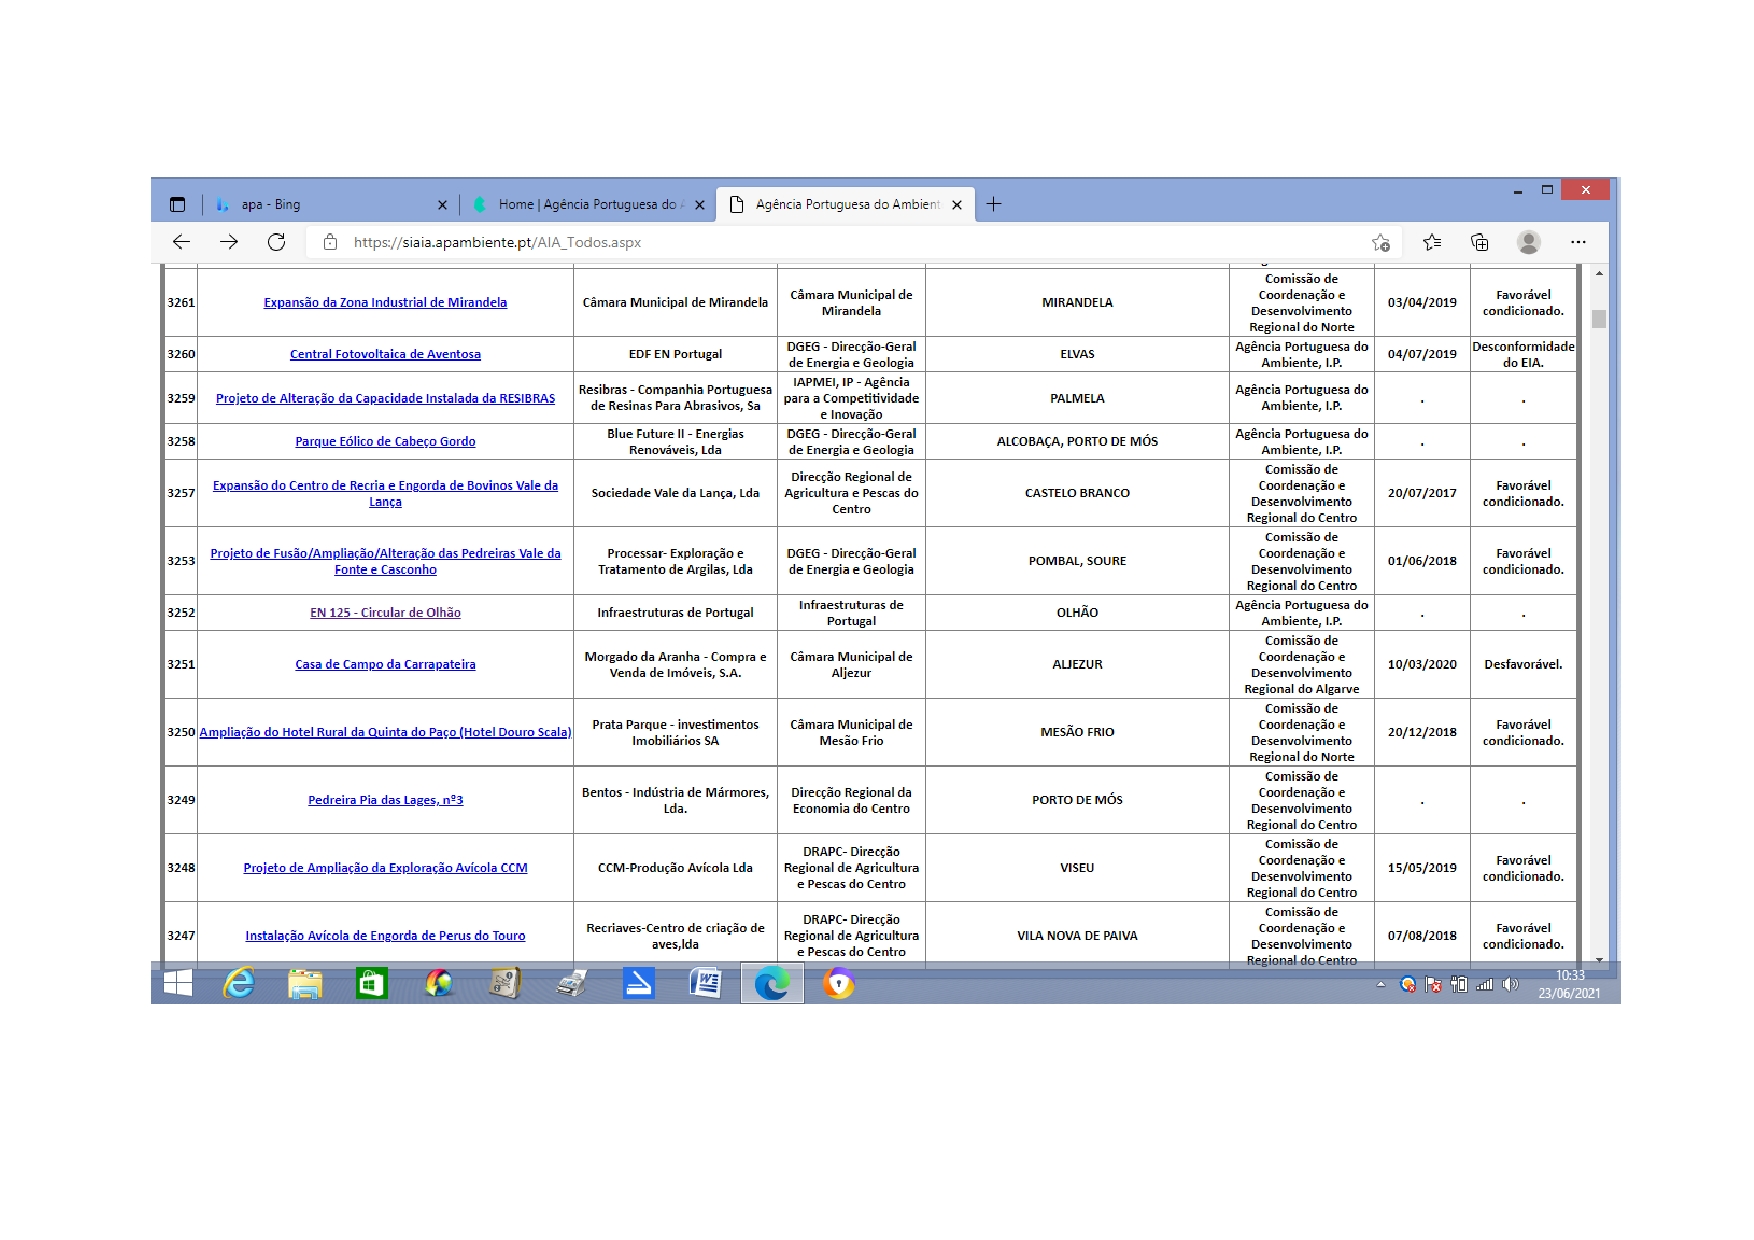Select the Infraestruturas de Portugal proponent cell
This screenshot has height=1240, width=1754.
click(675, 613)
